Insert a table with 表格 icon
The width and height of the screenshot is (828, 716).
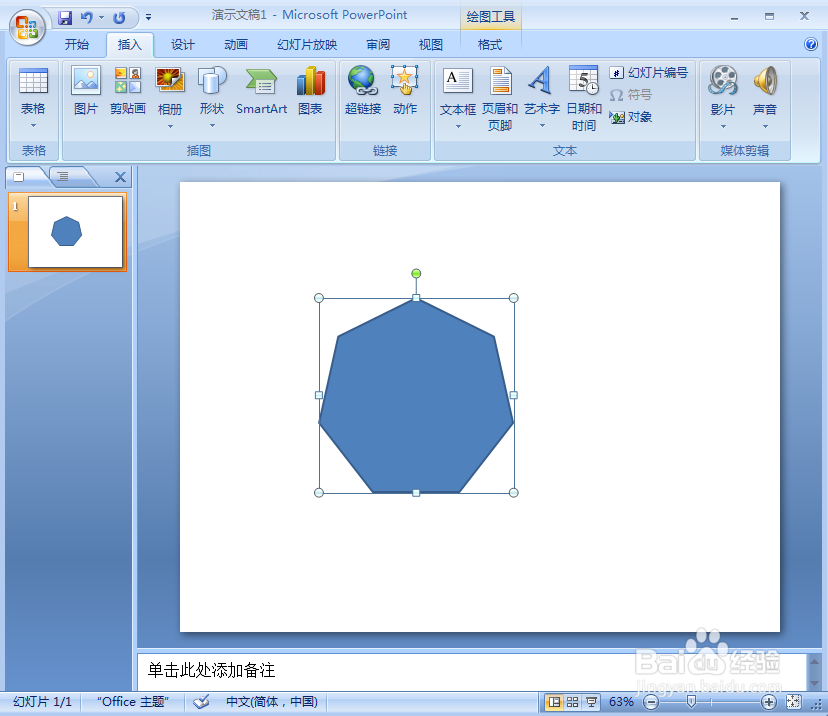tap(33, 91)
